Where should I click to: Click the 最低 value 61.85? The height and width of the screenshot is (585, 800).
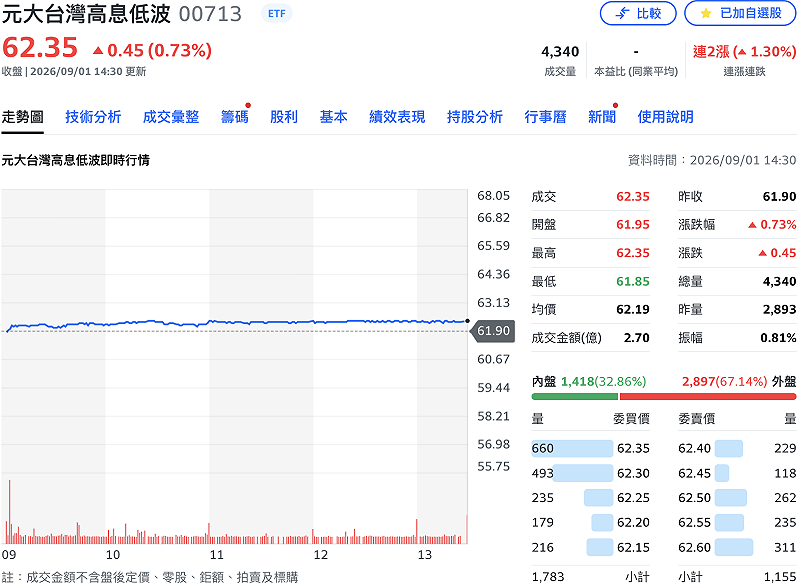point(633,281)
